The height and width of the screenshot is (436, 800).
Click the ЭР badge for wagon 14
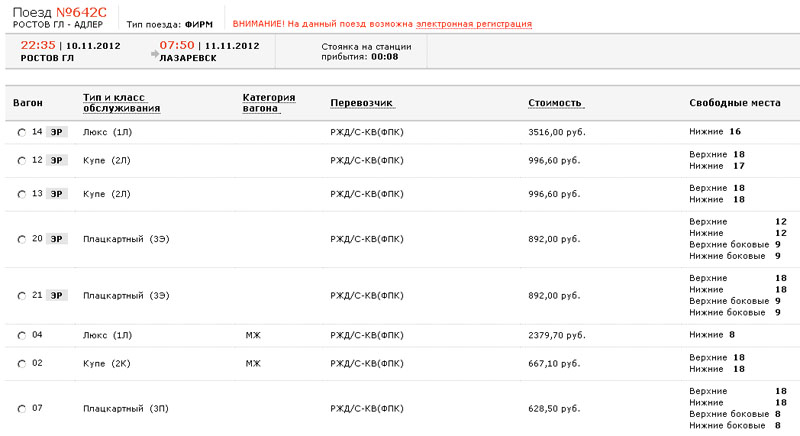[58, 132]
